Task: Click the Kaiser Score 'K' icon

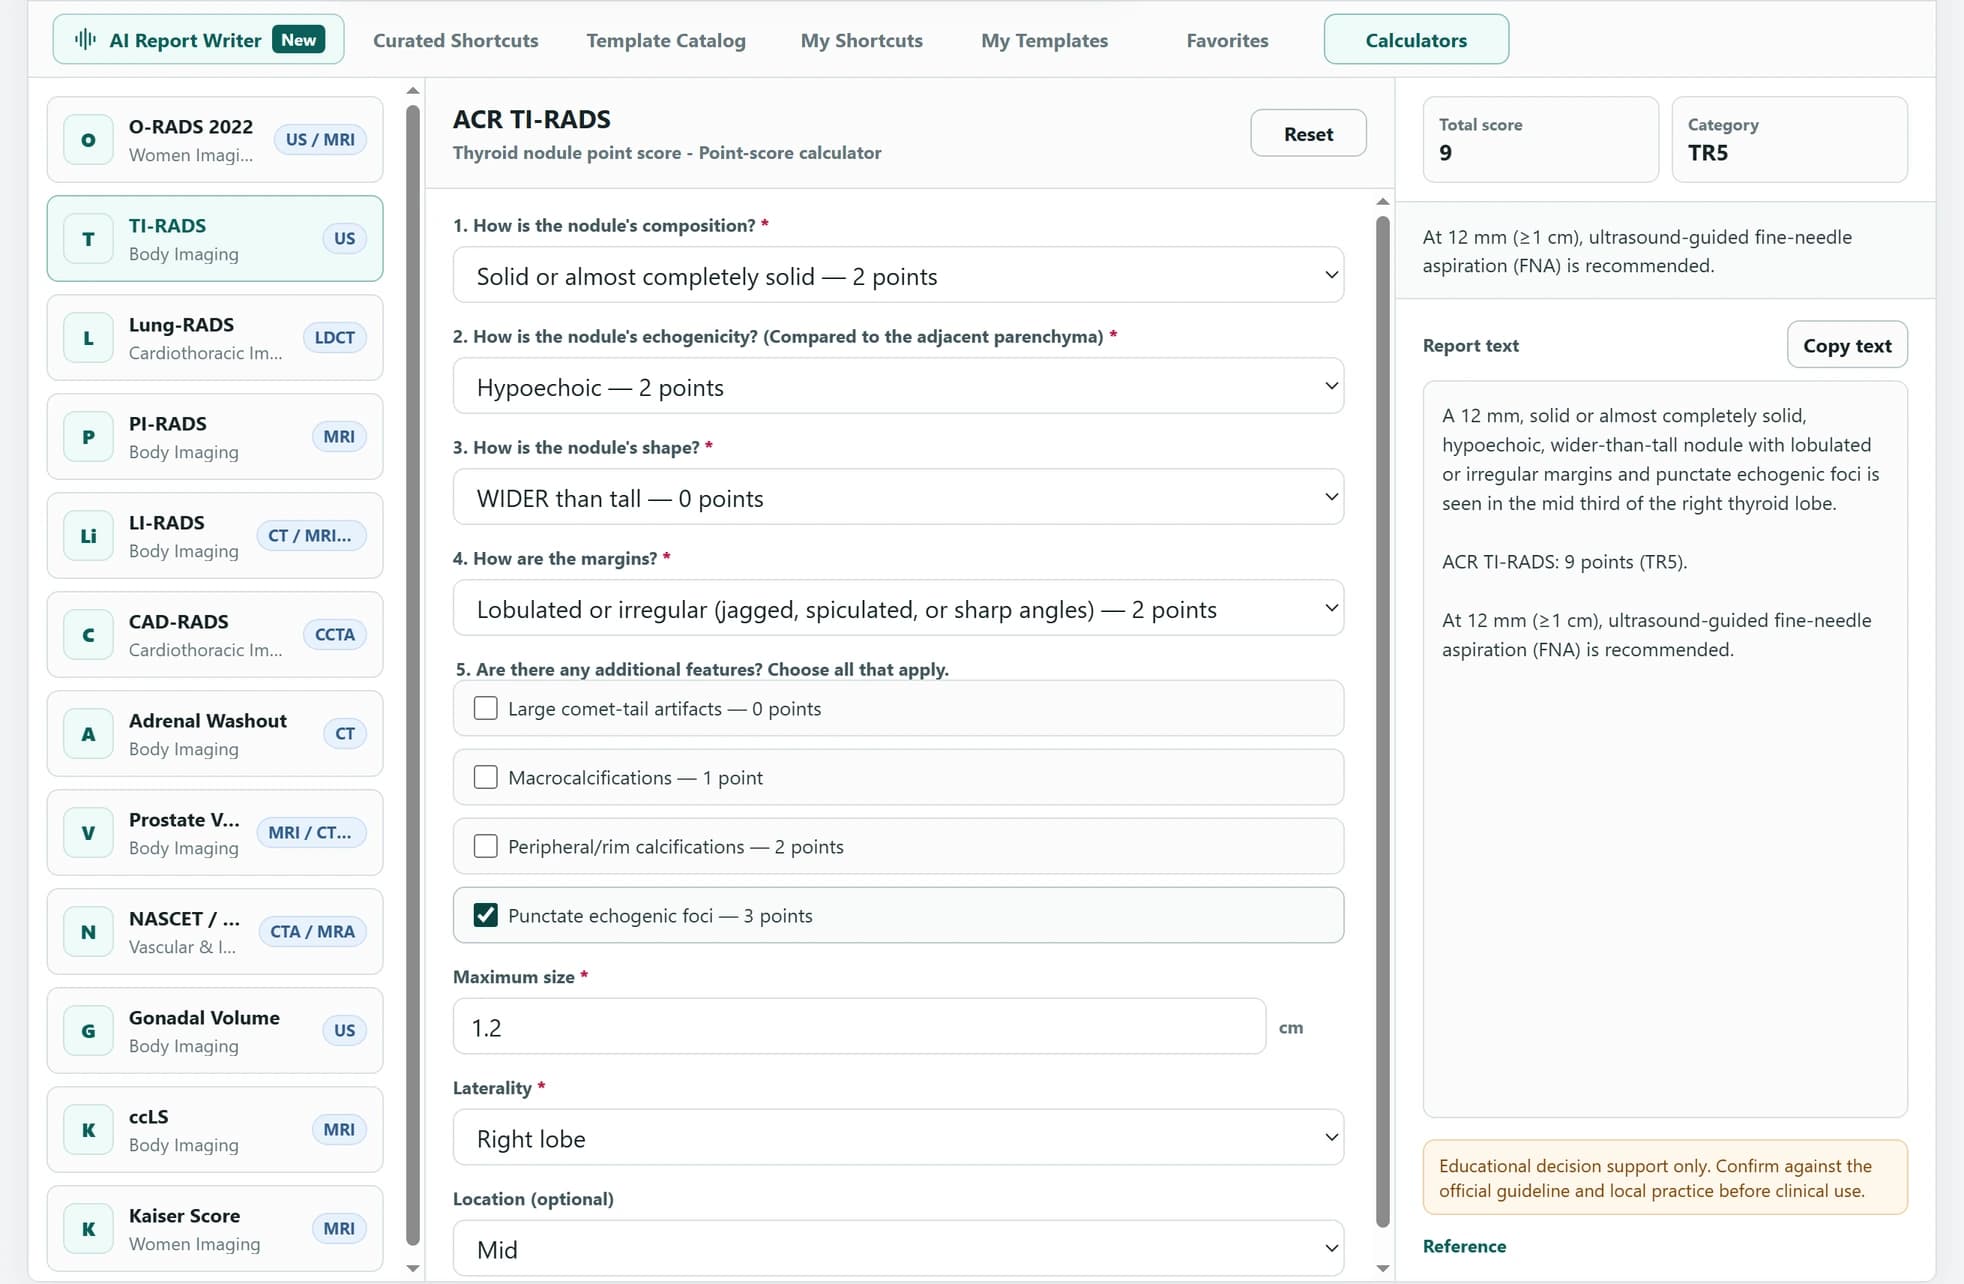Action: 88,1229
